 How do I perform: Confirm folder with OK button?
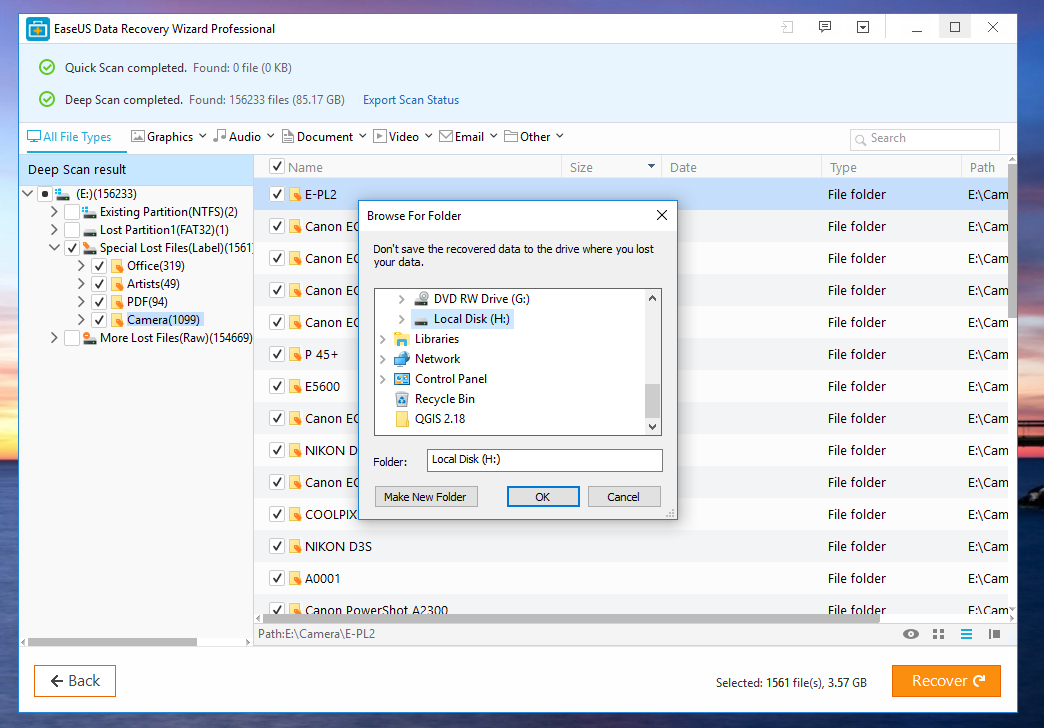click(x=543, y=497)
